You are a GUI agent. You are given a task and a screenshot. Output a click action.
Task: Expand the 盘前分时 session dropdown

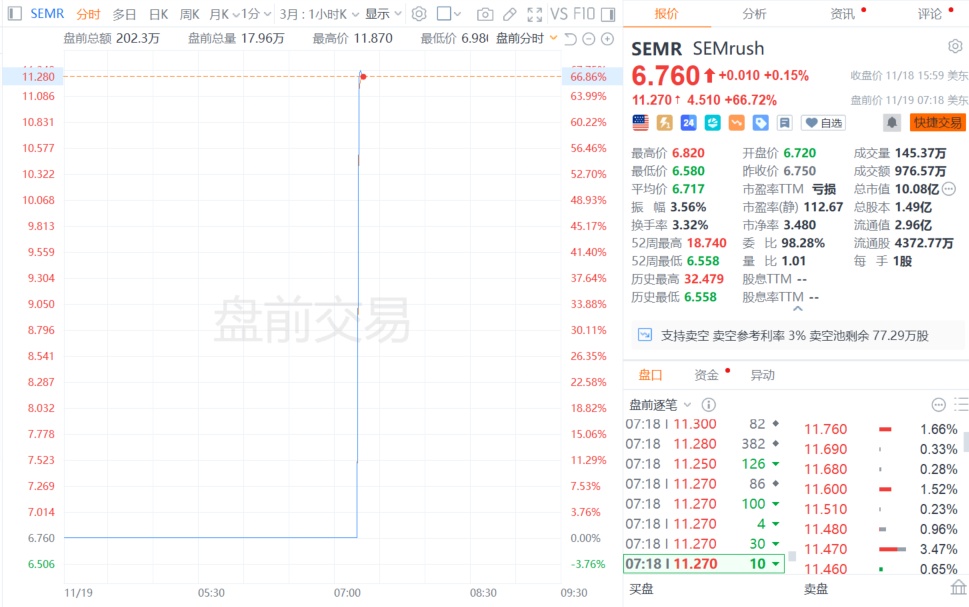point(527,39)
